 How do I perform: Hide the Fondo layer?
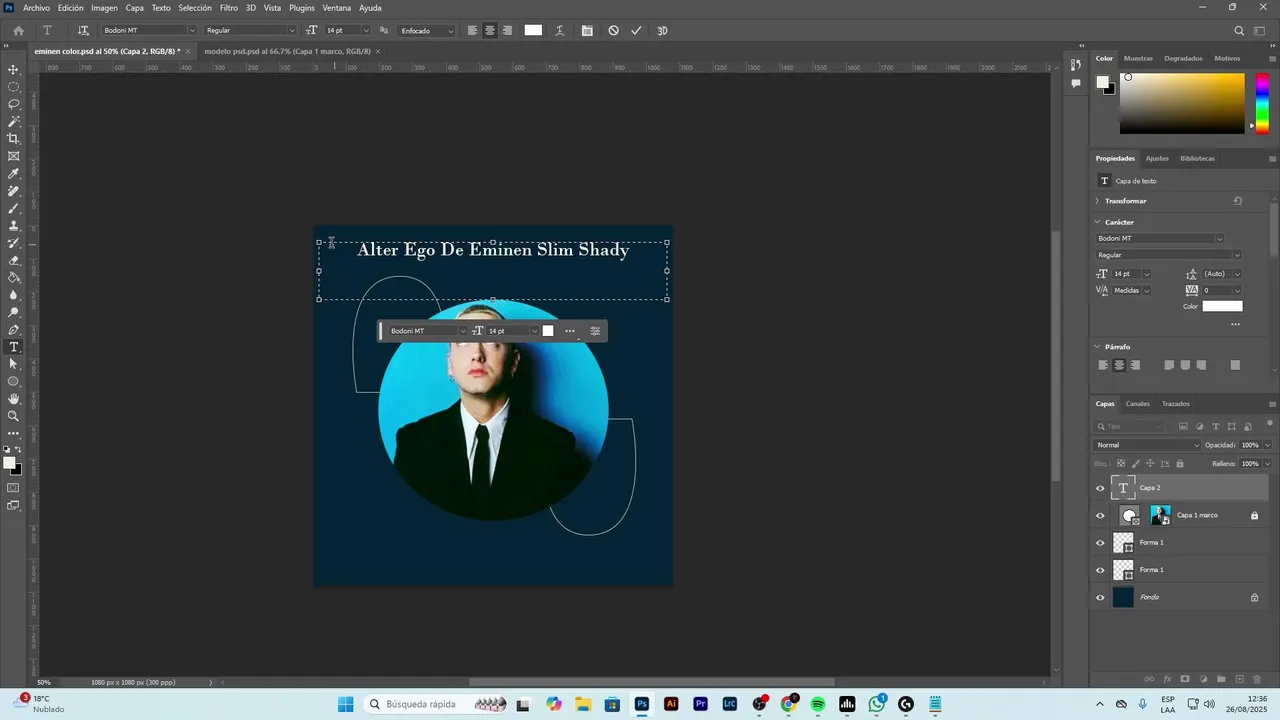[1100, 598]
